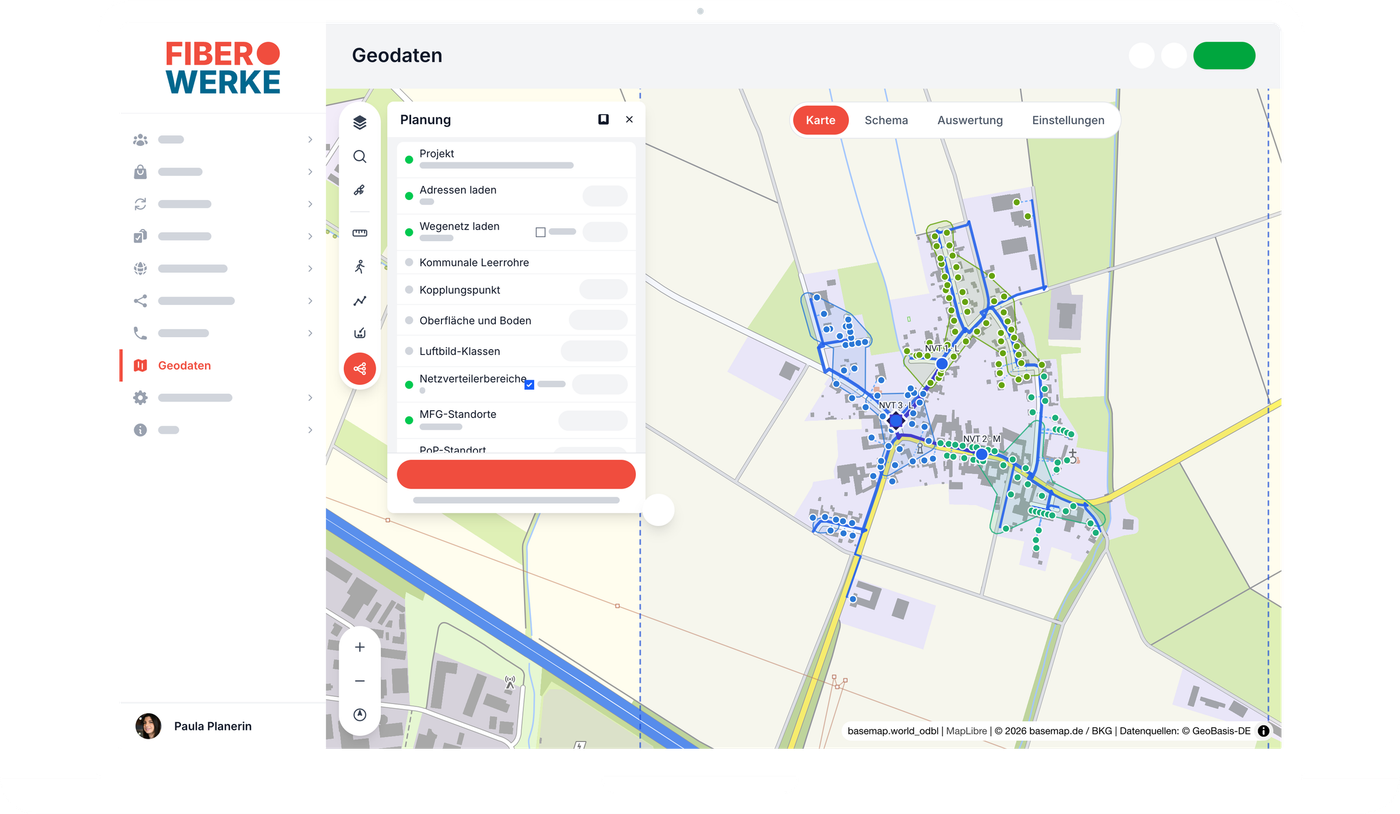
Task: Select the satellite imagery tool
Action: tap(360, 190)
